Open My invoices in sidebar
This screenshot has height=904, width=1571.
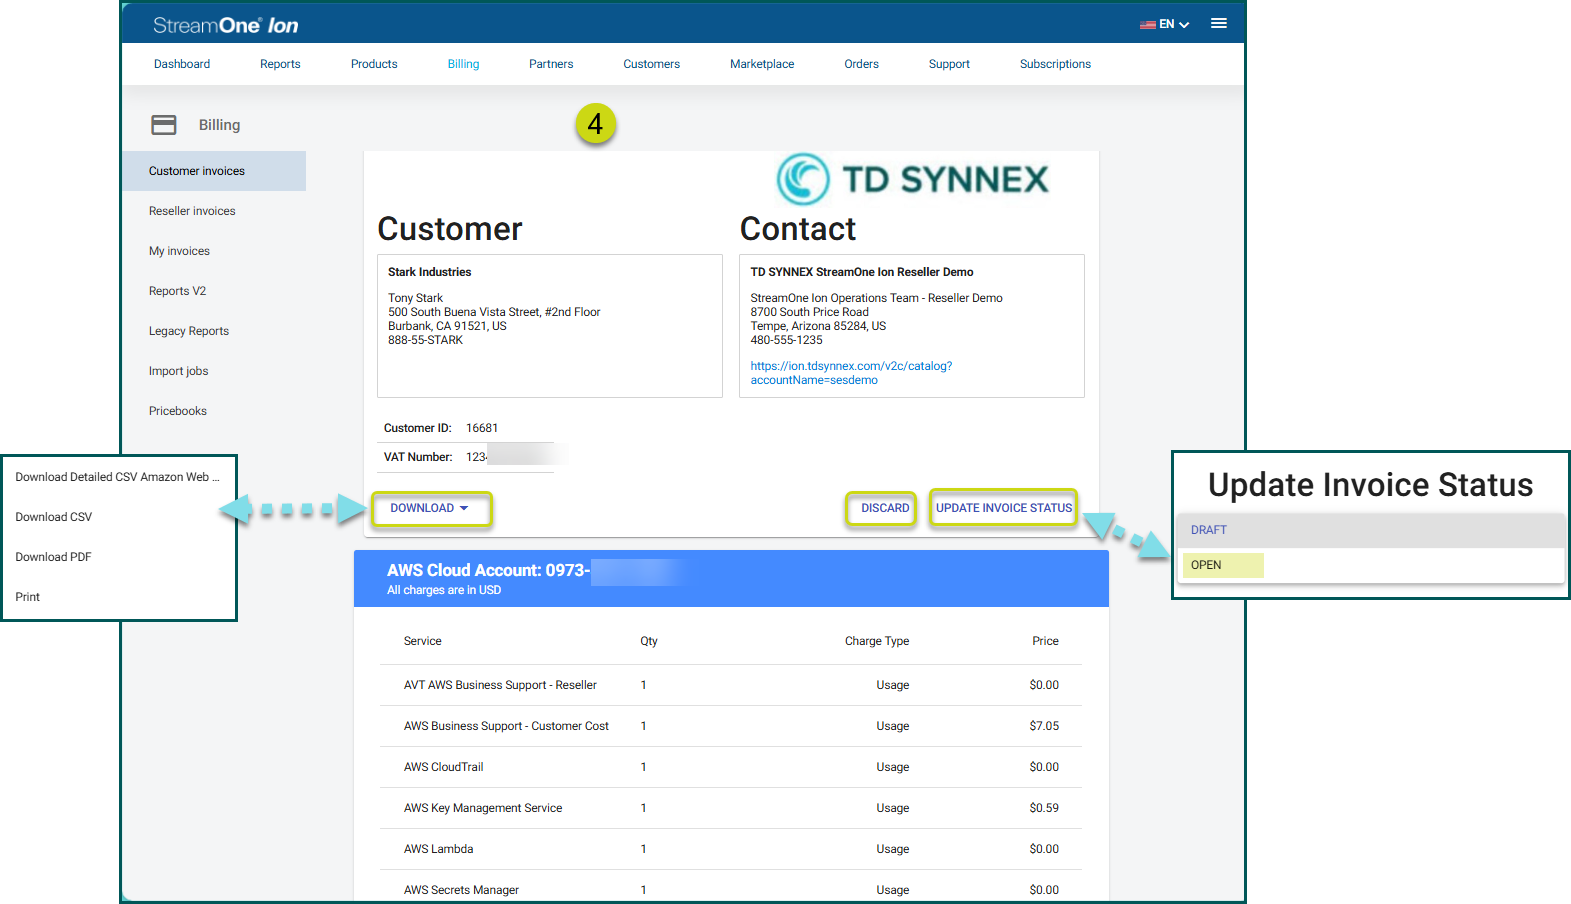pyautogui.click(x=179, y=251)
